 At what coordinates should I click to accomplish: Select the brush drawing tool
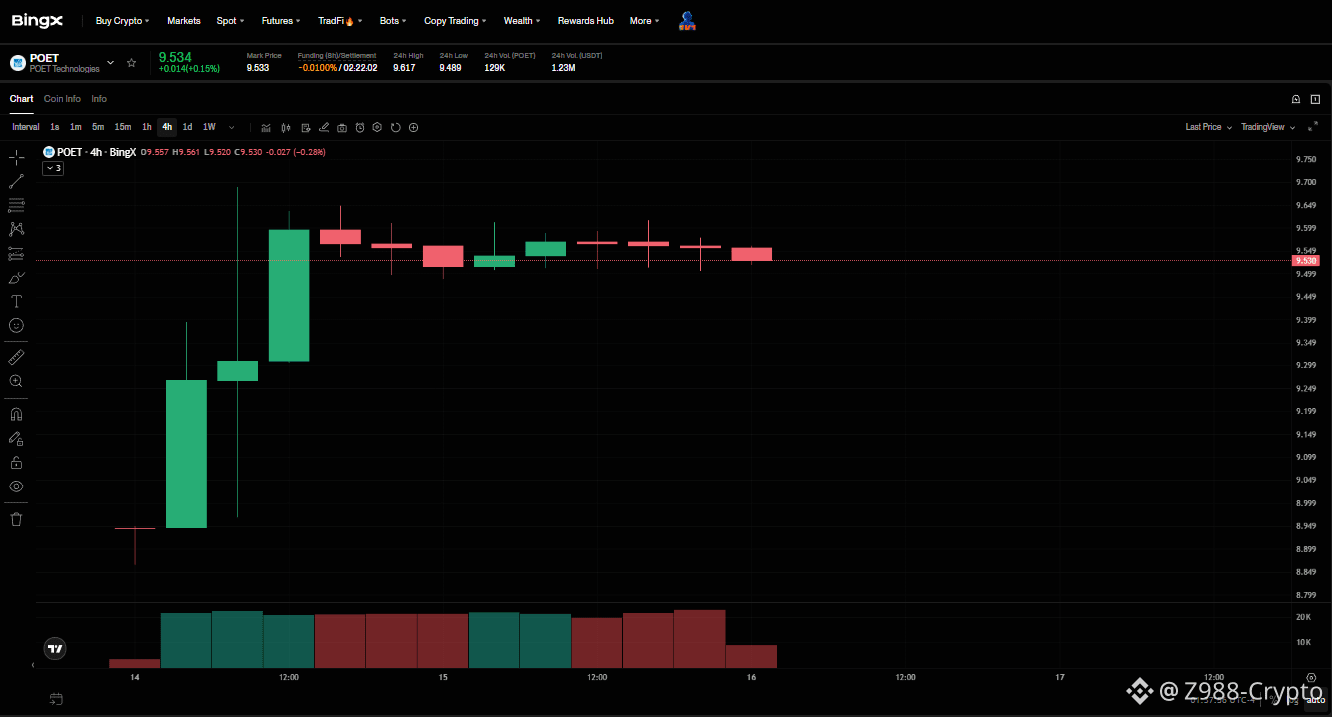16,278
